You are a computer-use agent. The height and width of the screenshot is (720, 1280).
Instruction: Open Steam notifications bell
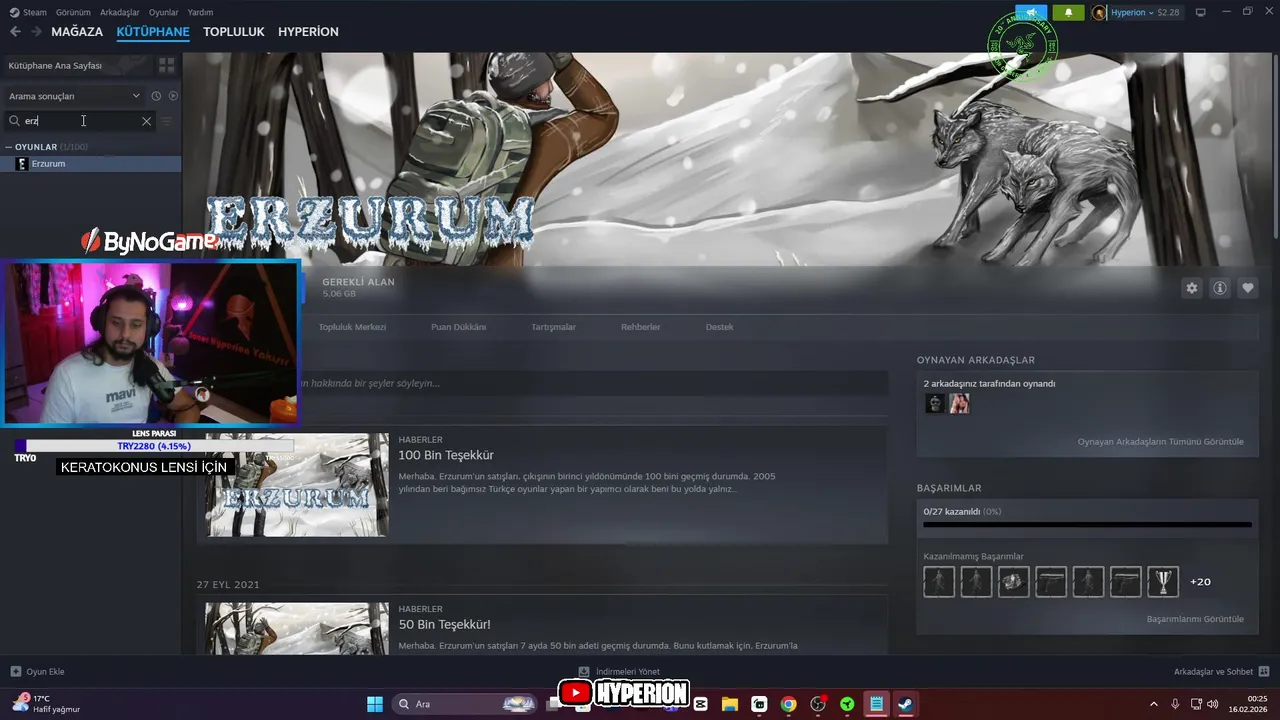point(1069,12)
